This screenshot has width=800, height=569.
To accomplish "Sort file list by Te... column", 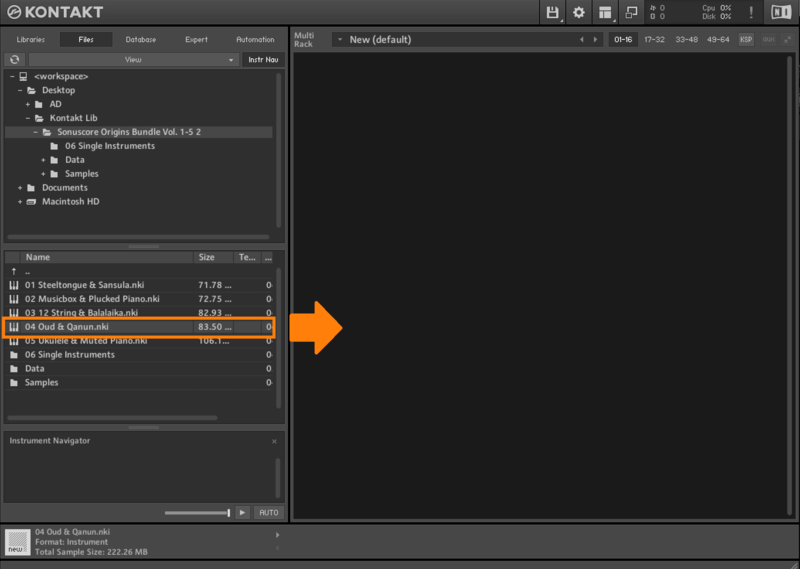I will [x=247, y=257].
